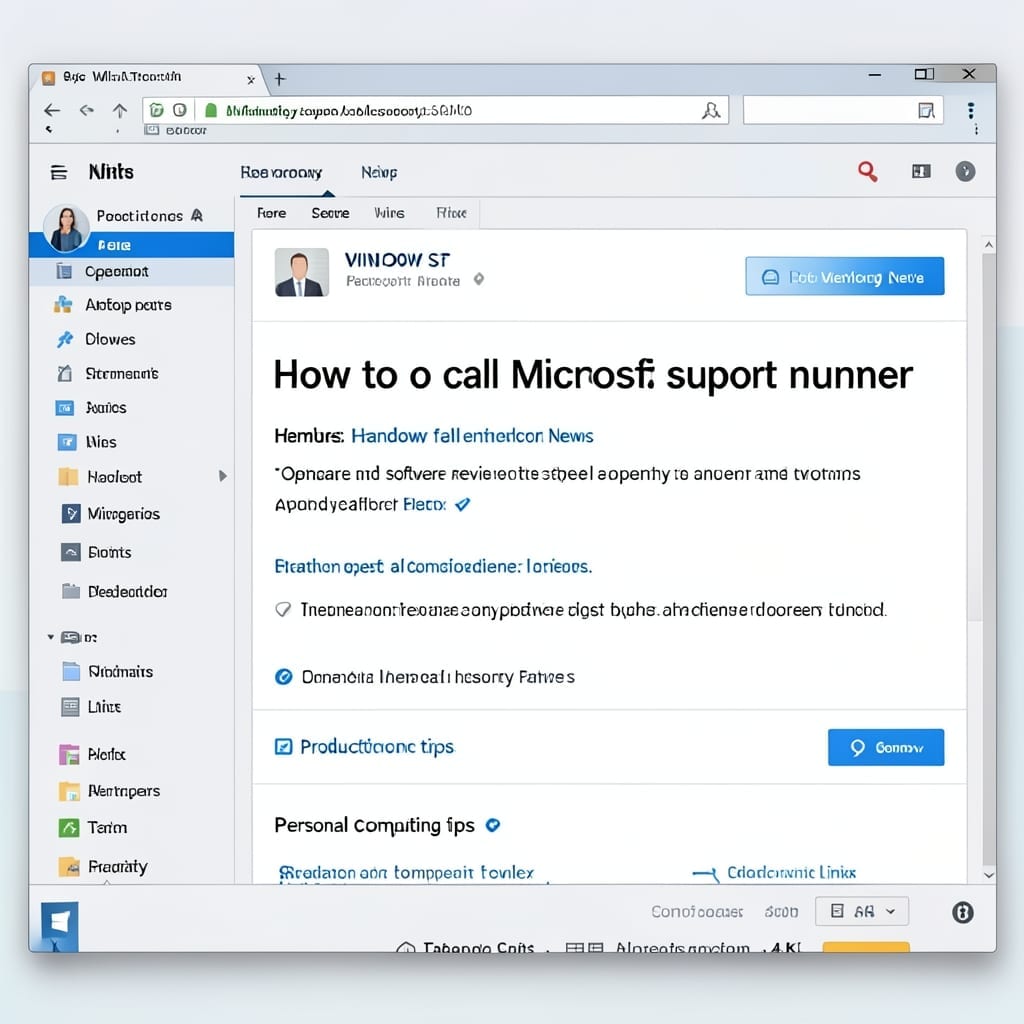Click the Frearaty folder icon
Screen dimensions: 1024x1024
69,867
